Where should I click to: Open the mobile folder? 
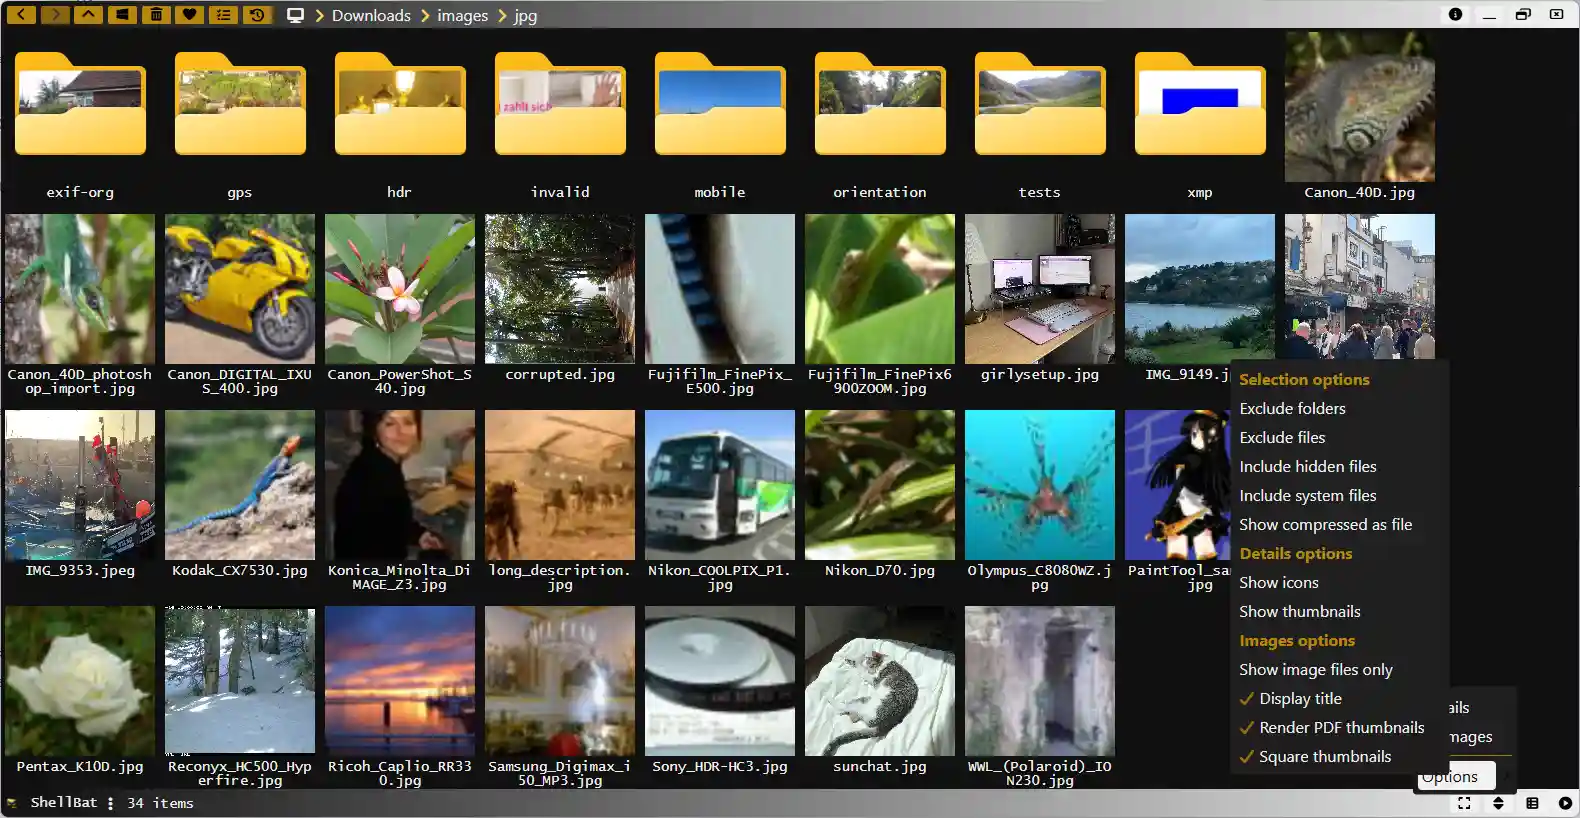pyautogui.click(x=720, y=117)
